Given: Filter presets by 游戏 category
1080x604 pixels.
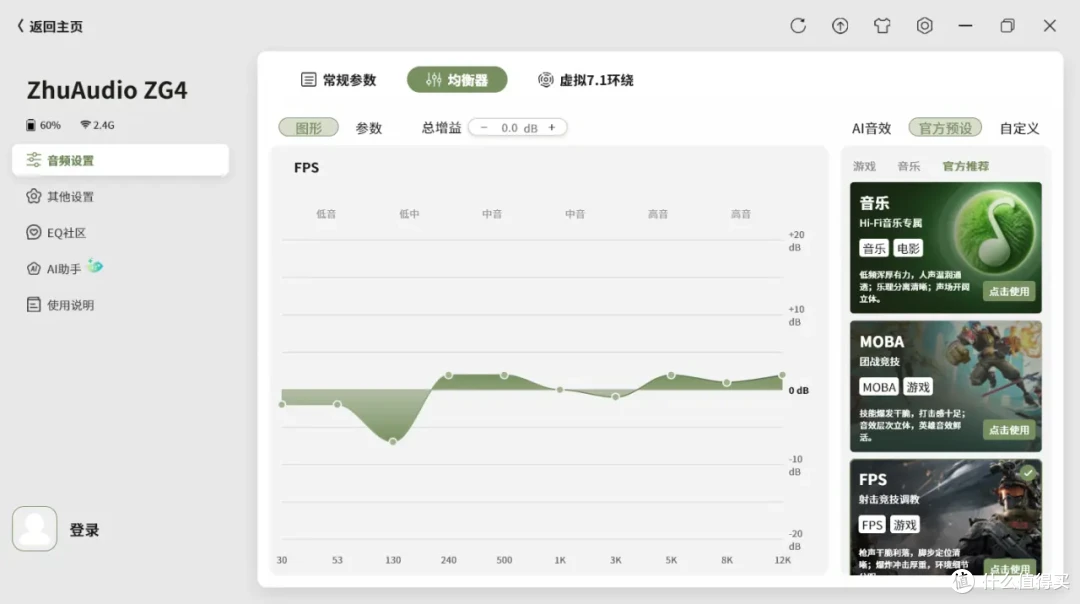Looking at the screenshot, I should pos(864,166).
